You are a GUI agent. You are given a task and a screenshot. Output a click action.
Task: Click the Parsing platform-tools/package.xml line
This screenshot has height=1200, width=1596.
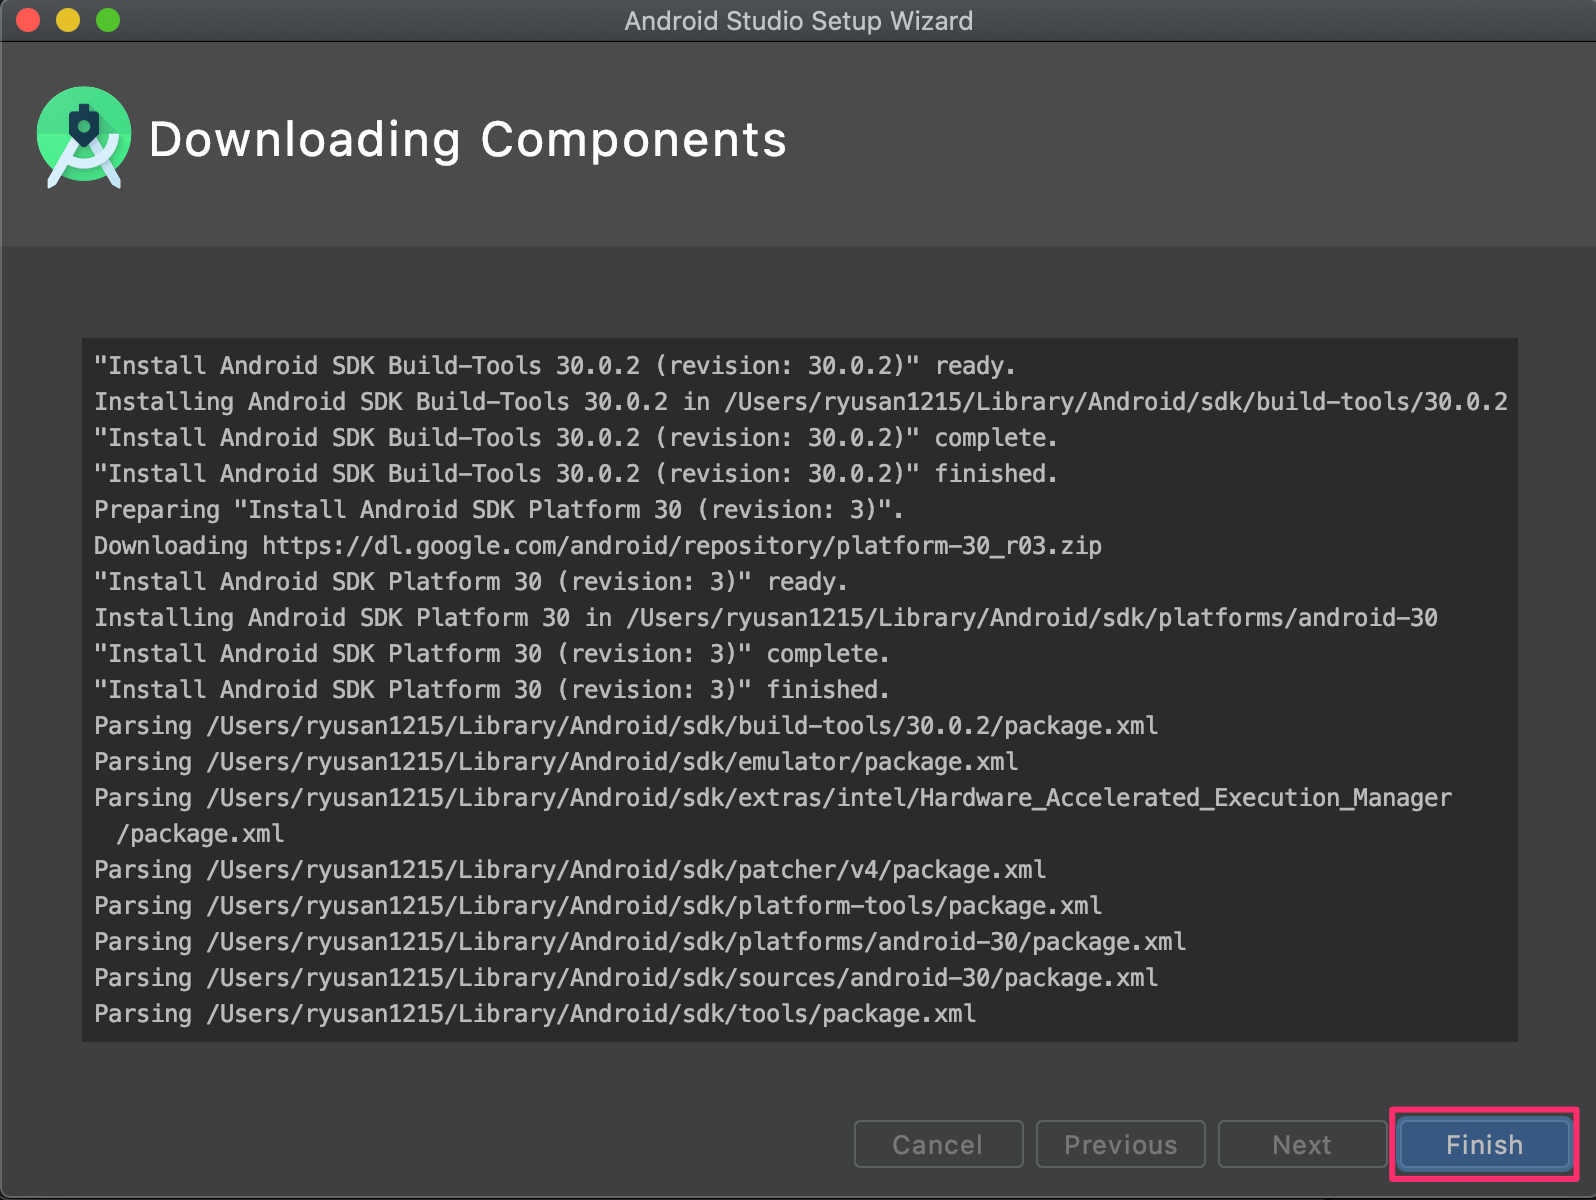tap(598, 906)
